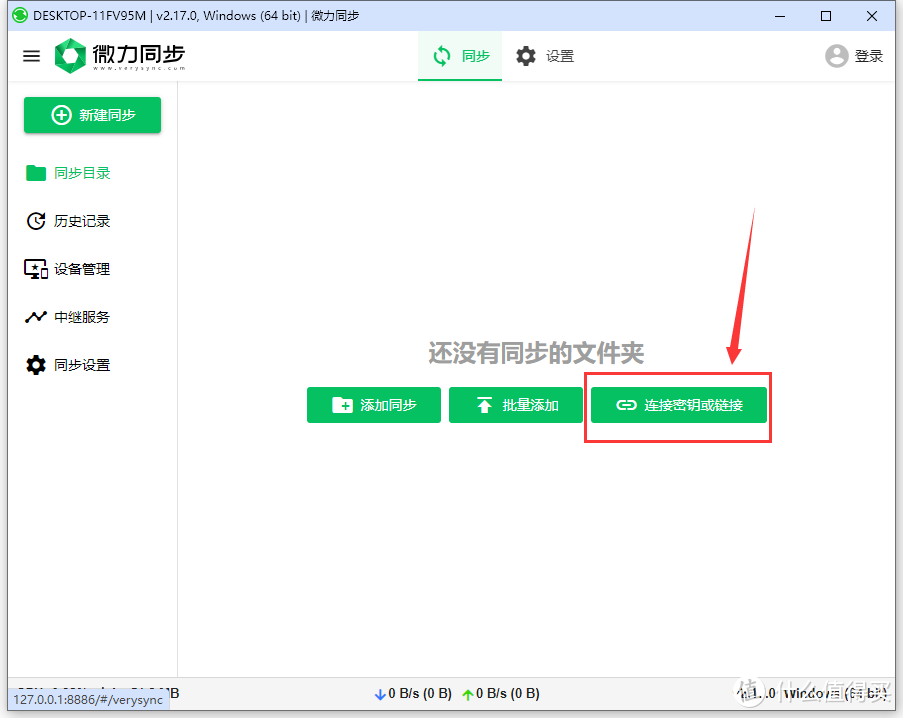Click the gear icon on 设置 tab
Screen dimensions: 903x718
526,56
